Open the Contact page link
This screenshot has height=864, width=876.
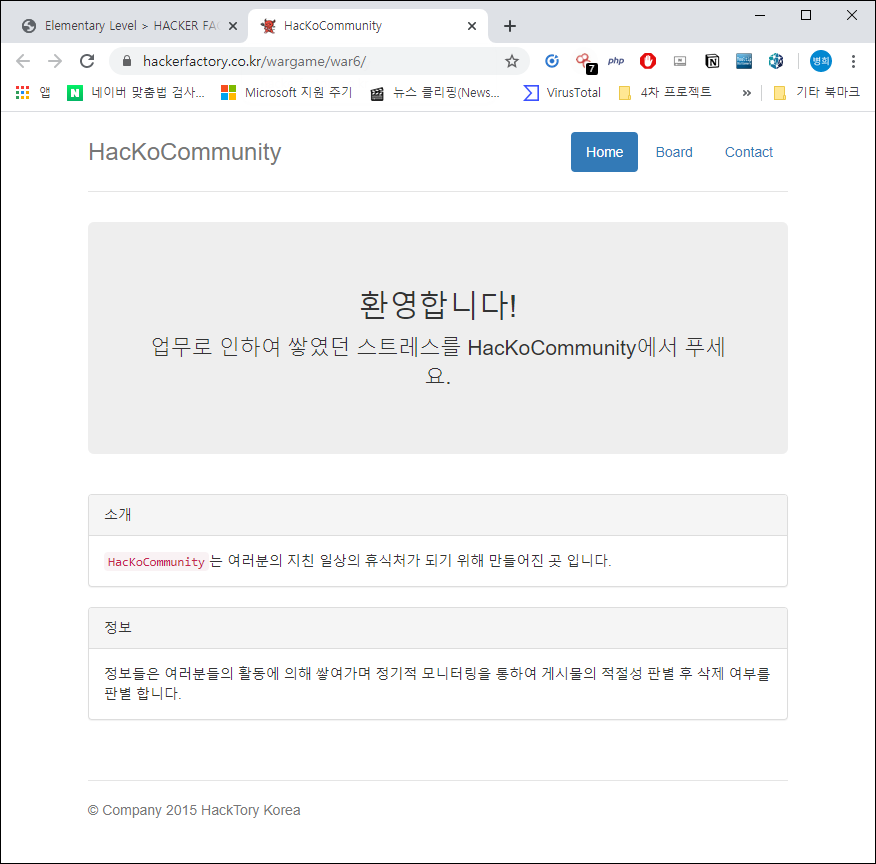[748, 152]
